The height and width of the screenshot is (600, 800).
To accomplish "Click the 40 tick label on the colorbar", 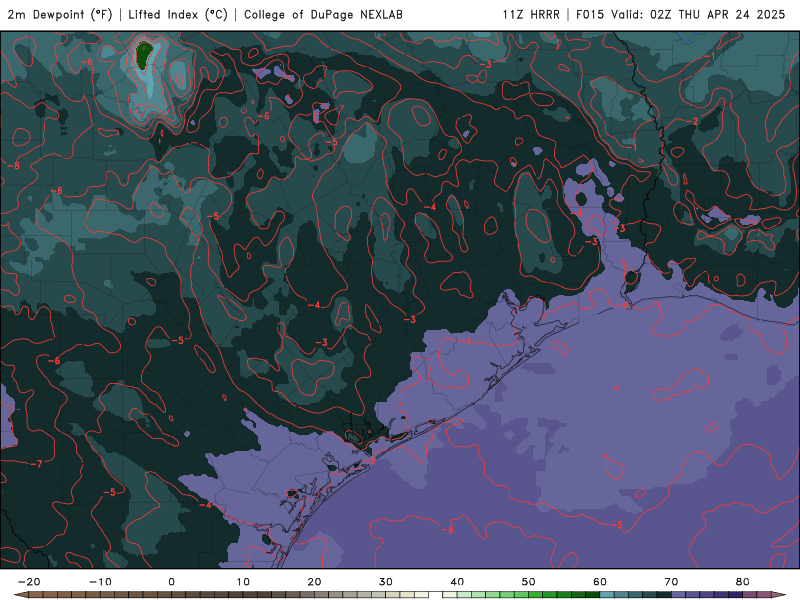I will coord(457,582).
